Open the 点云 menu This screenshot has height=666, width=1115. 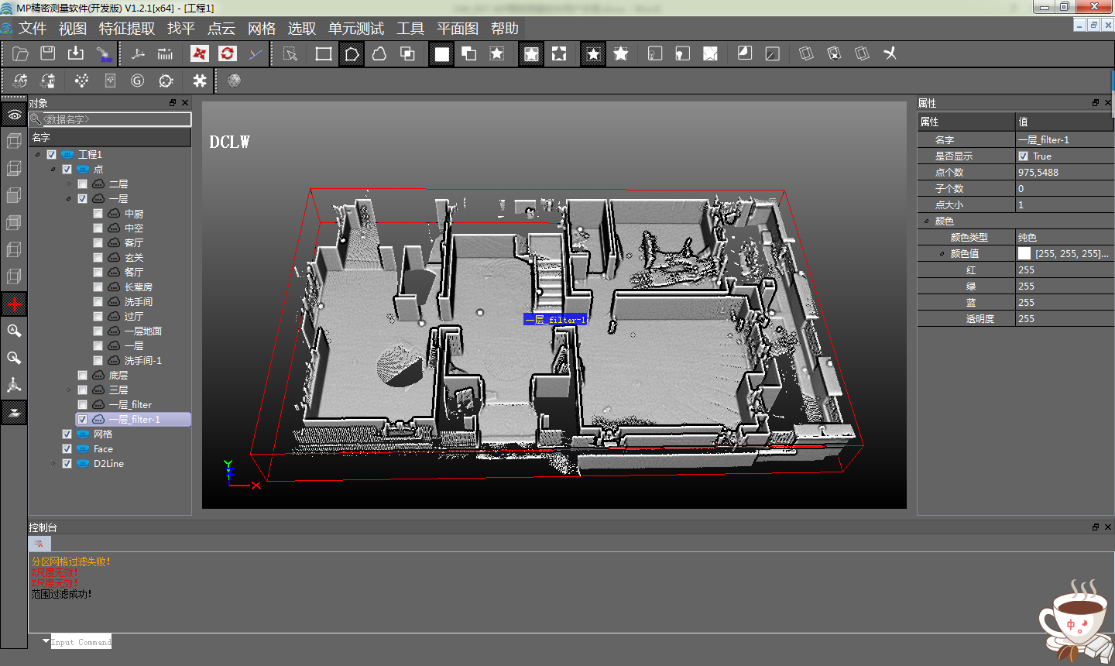click(x=221, y=28)
